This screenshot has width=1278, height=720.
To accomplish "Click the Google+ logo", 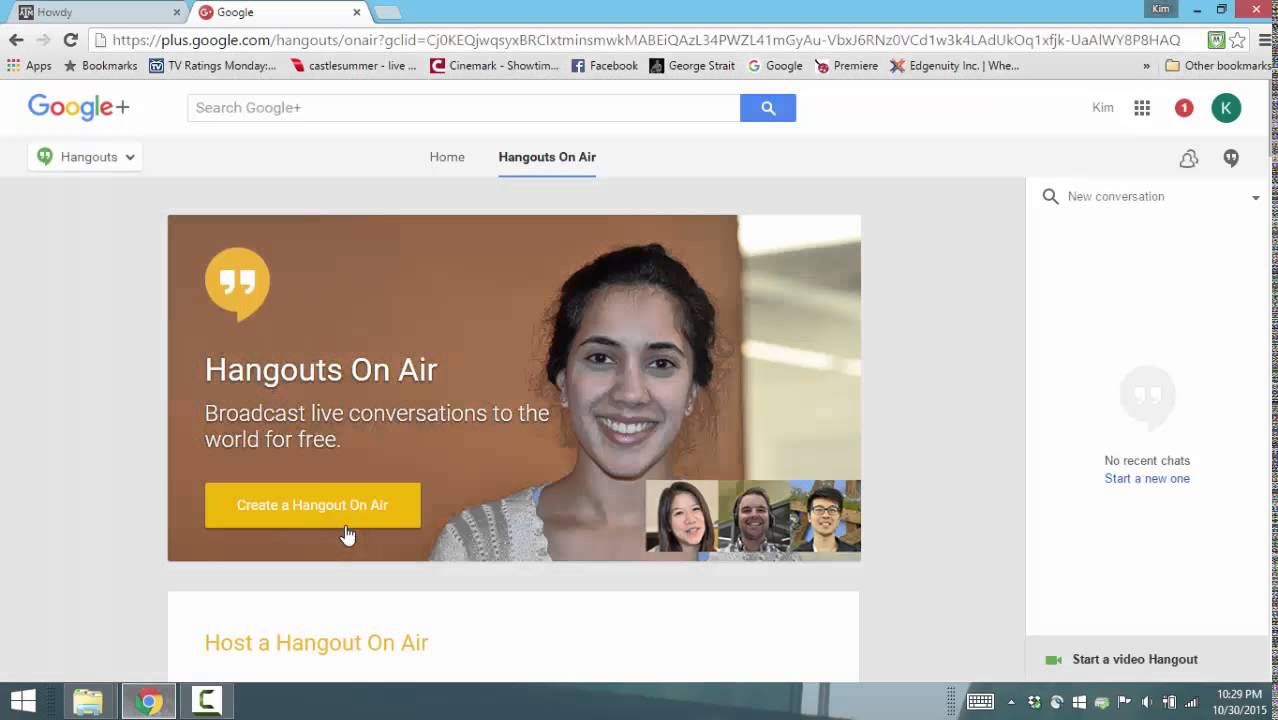I will 78,107.
